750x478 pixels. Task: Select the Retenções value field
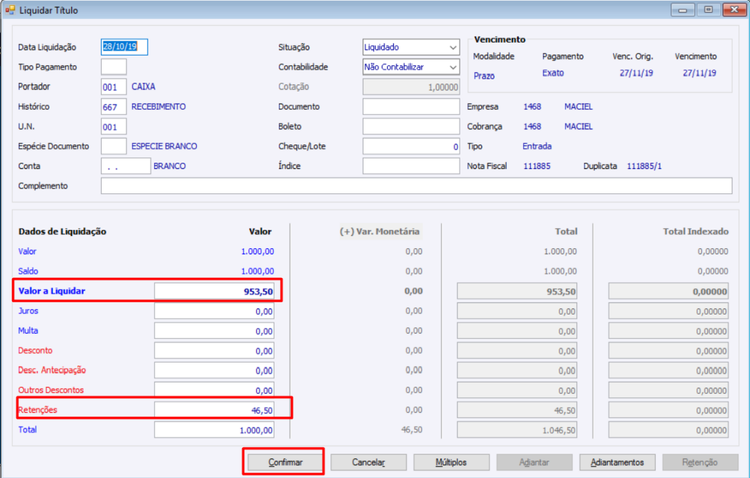pyautogui.click(x=214, y=410)
